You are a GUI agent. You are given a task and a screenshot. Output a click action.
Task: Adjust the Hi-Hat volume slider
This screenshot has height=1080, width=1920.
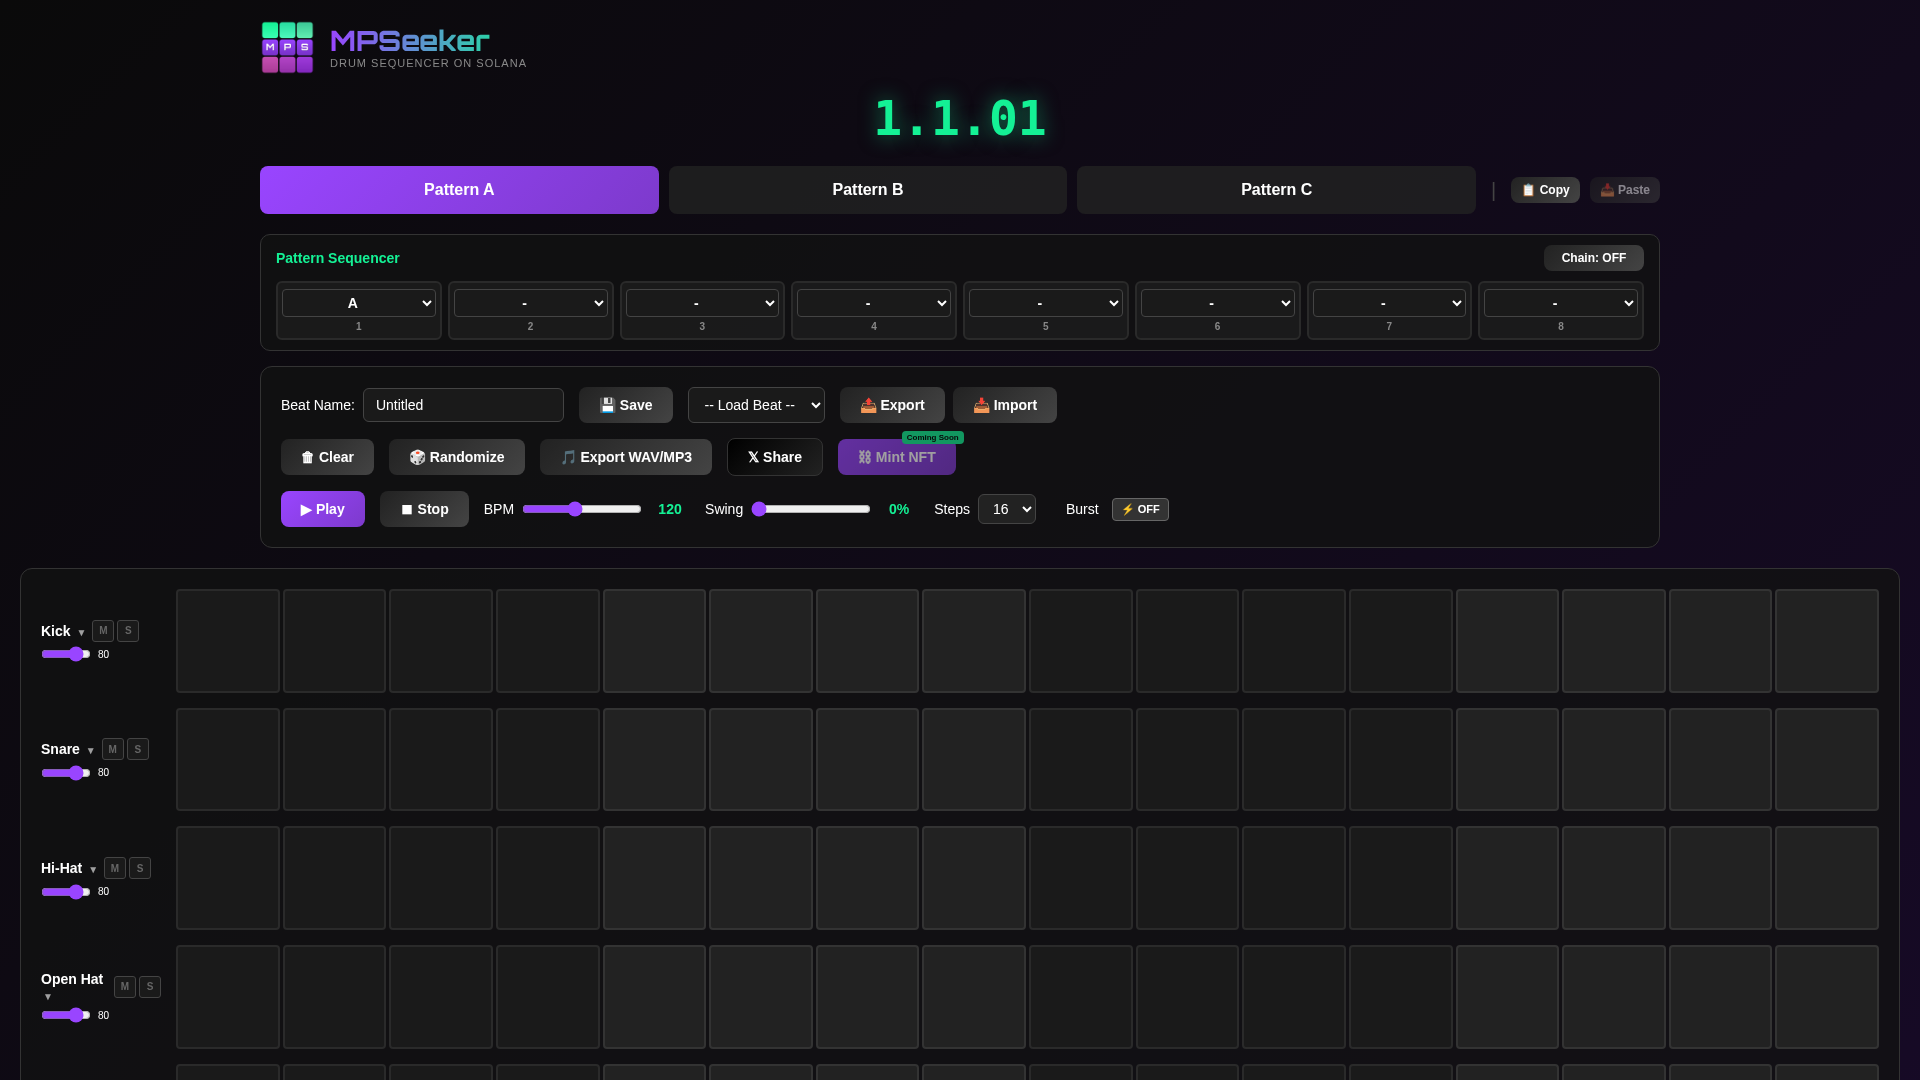tap(66, 892)
